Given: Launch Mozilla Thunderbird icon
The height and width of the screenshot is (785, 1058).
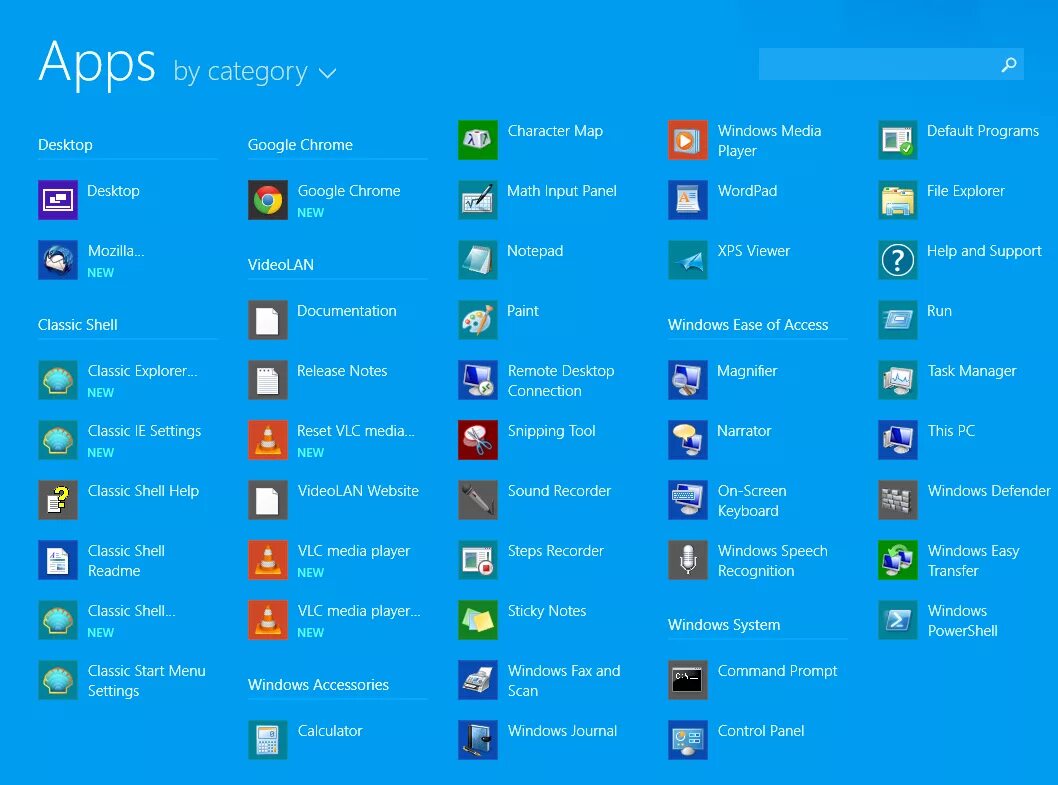Looking at the screenshot, I should click(58, 260).
